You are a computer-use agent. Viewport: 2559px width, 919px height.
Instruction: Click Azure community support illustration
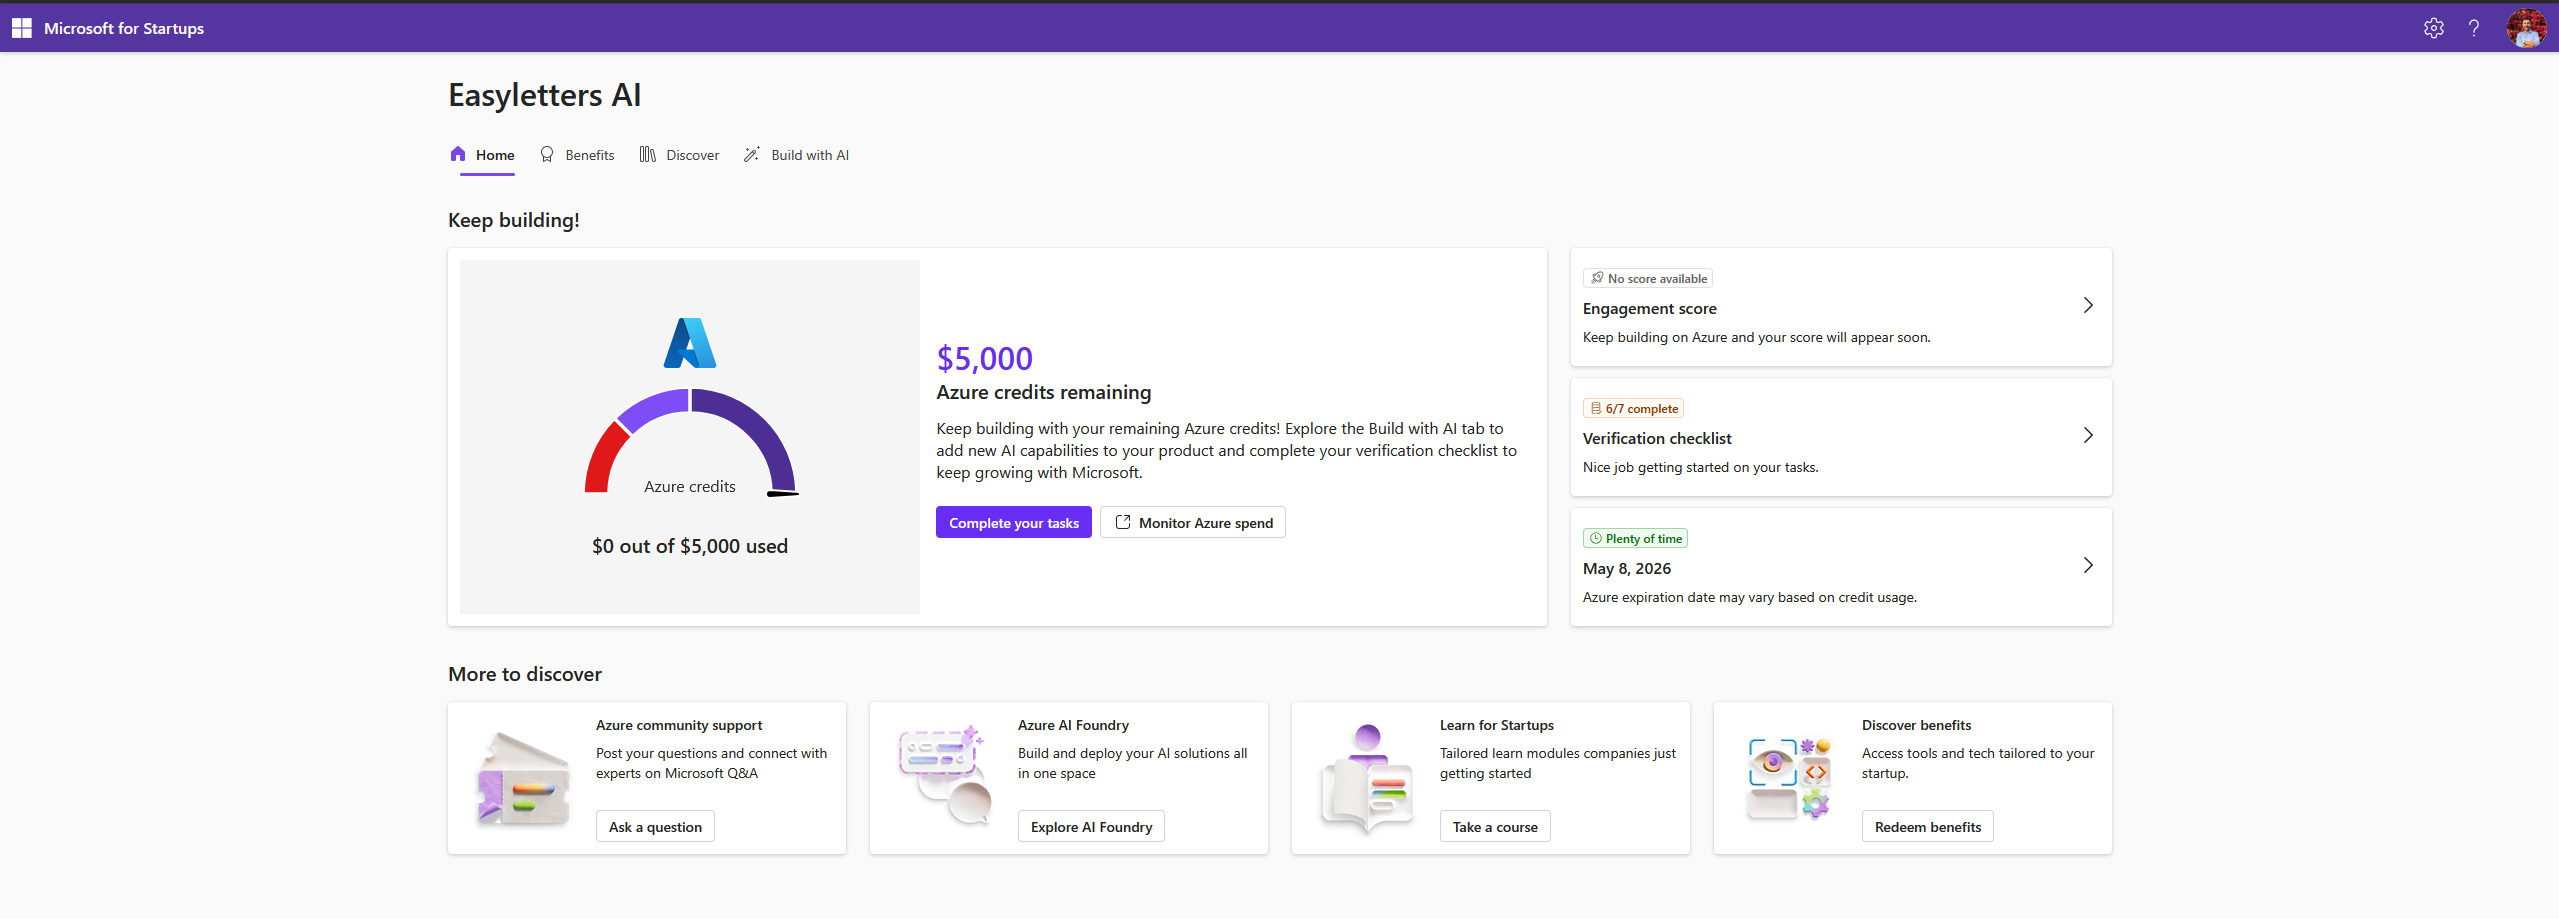coord(523,779)
